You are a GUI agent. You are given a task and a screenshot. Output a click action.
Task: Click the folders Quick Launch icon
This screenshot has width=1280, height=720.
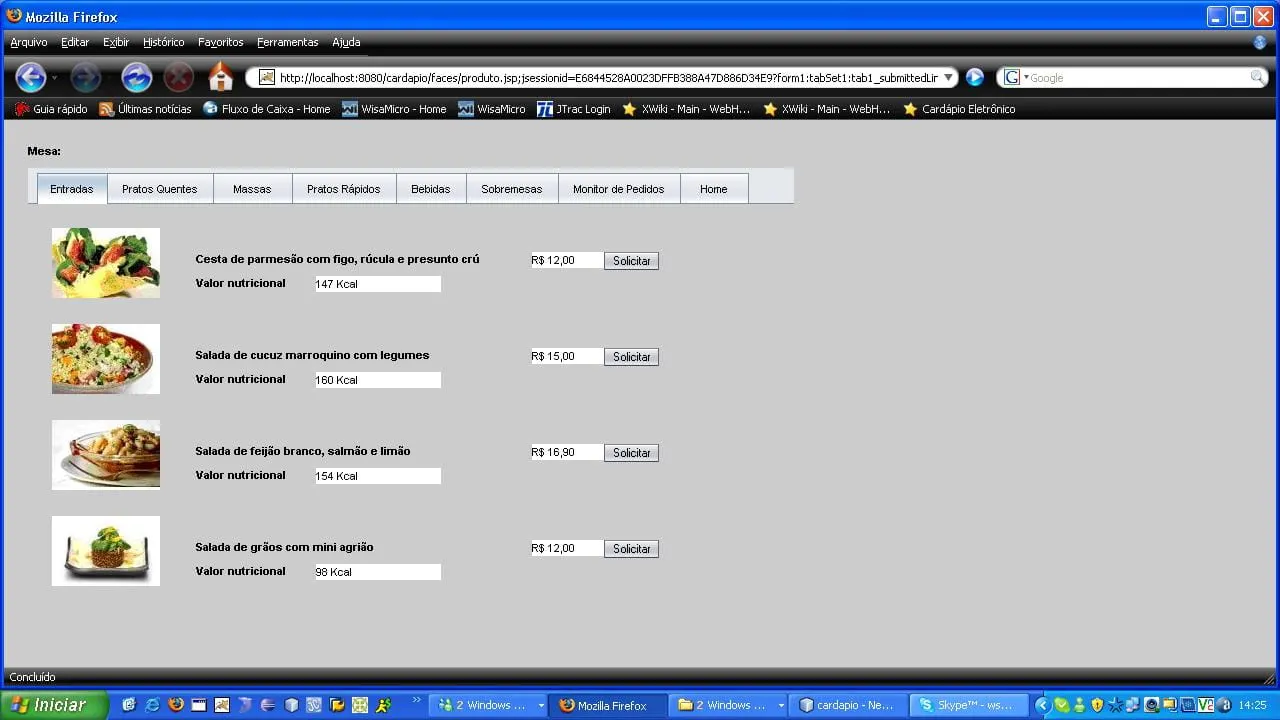coord(337,705)
